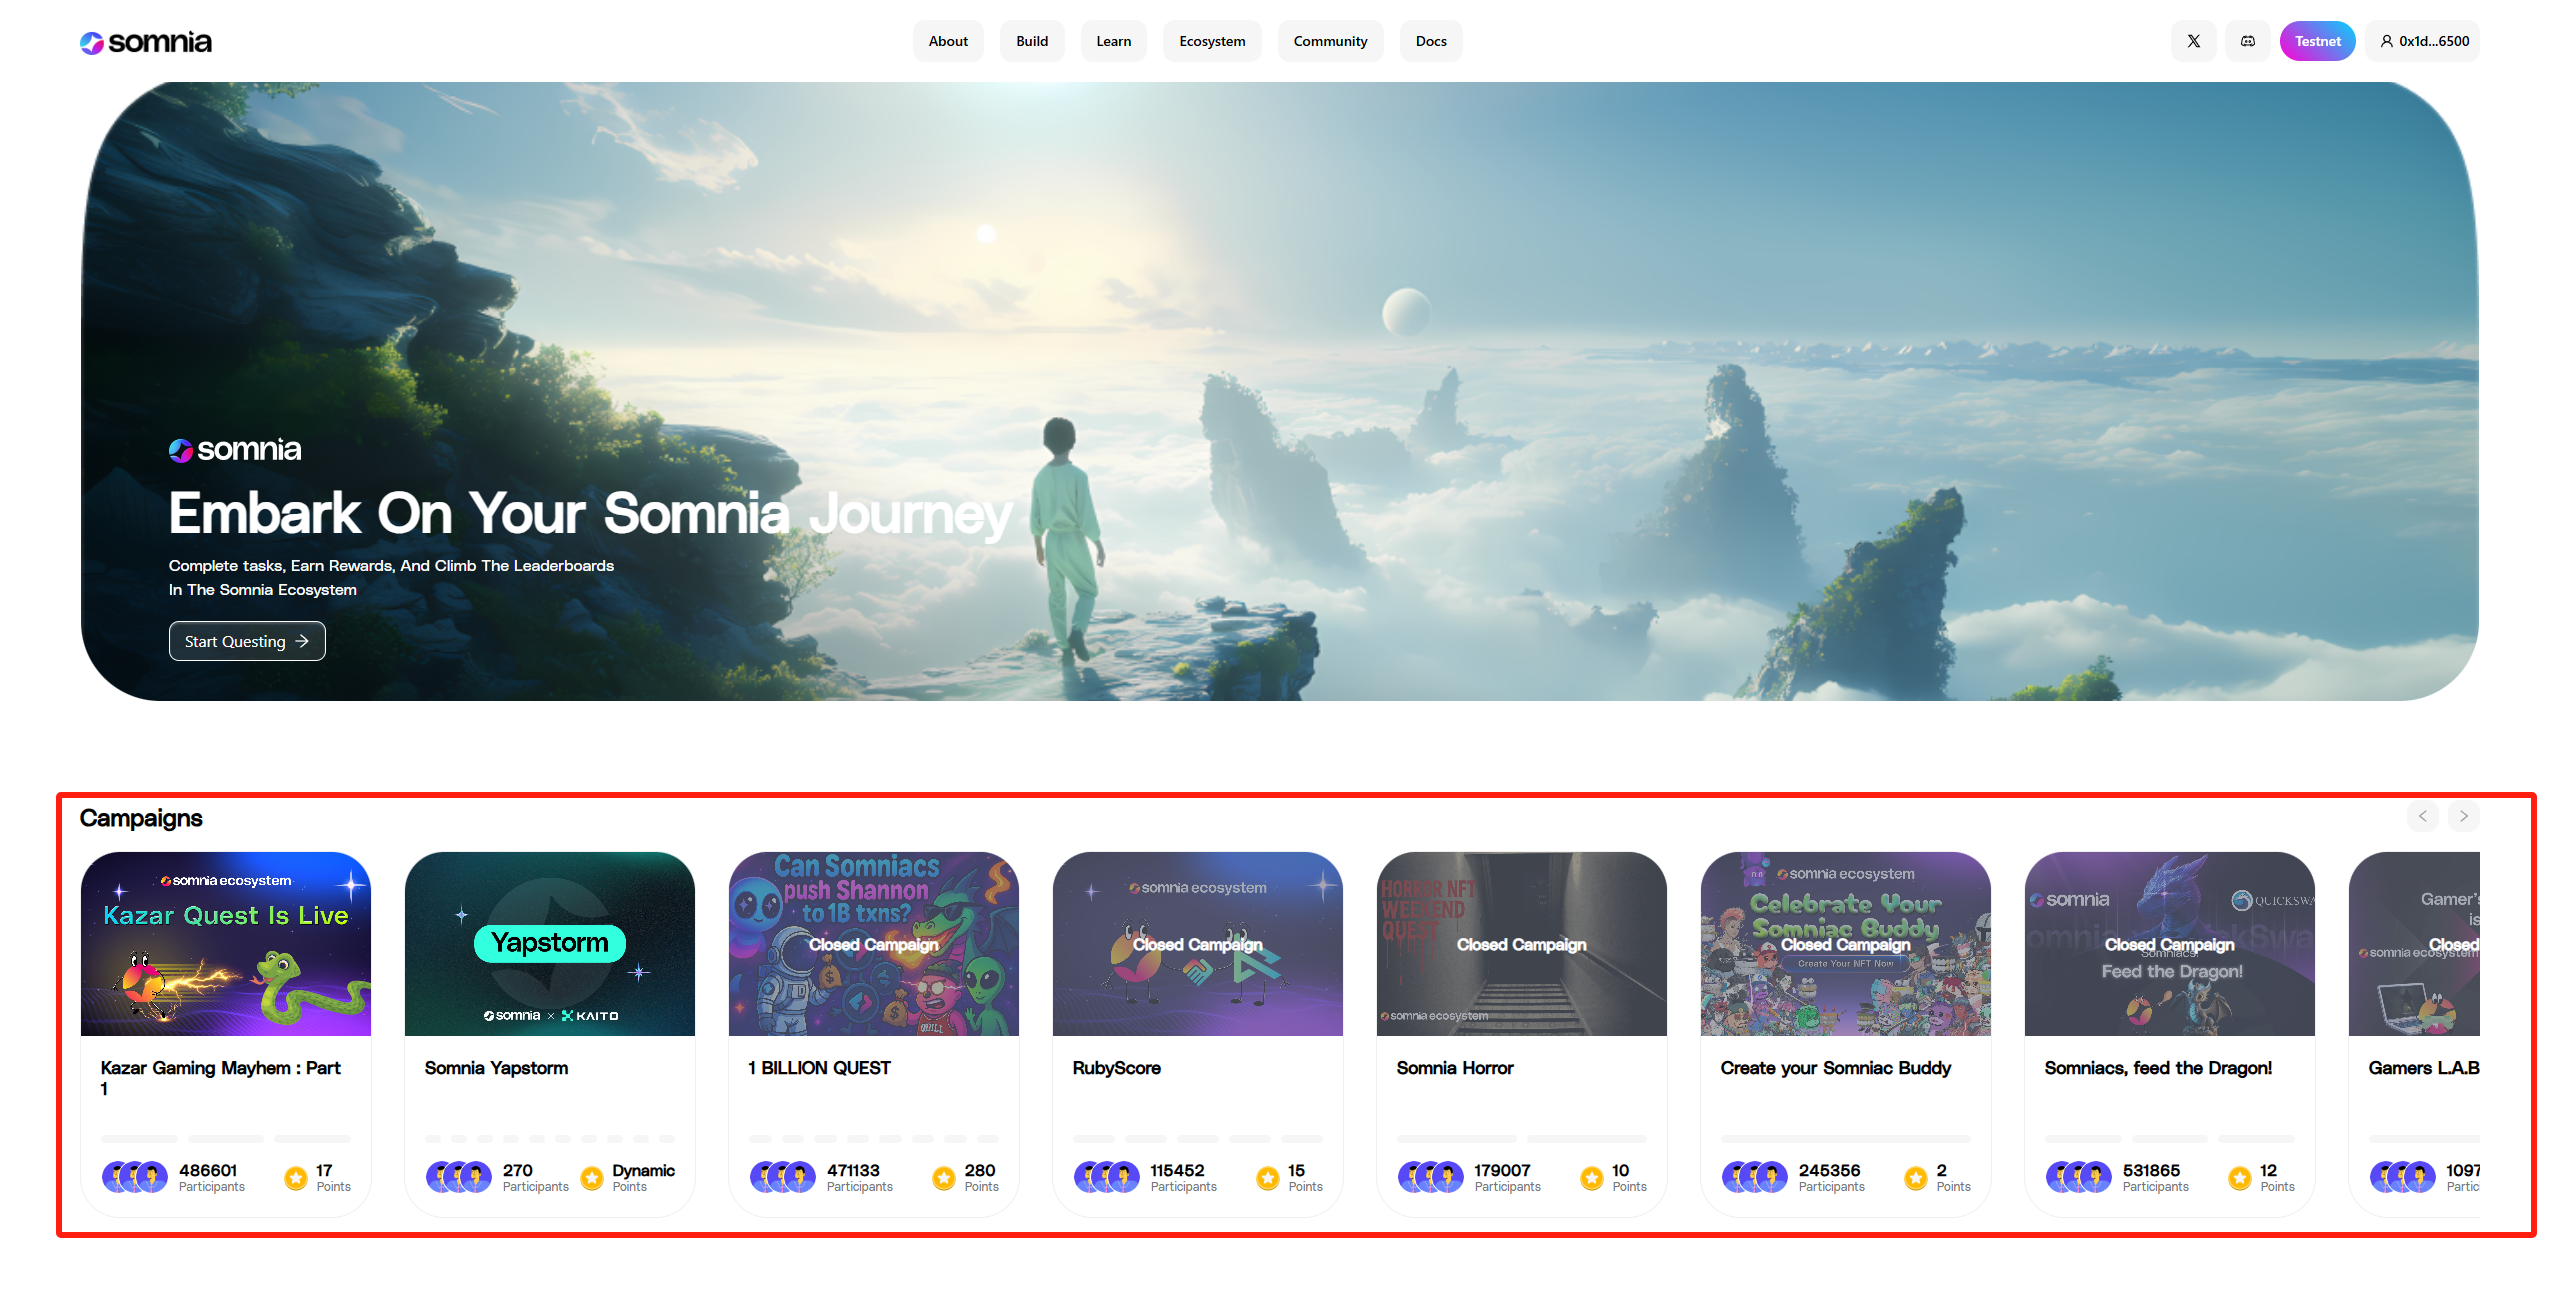Click Kazar Gaming Mayhem points star icon
This screenshot has height=1305, width=2560.
pyautogui.click(x=296, y=1179)
